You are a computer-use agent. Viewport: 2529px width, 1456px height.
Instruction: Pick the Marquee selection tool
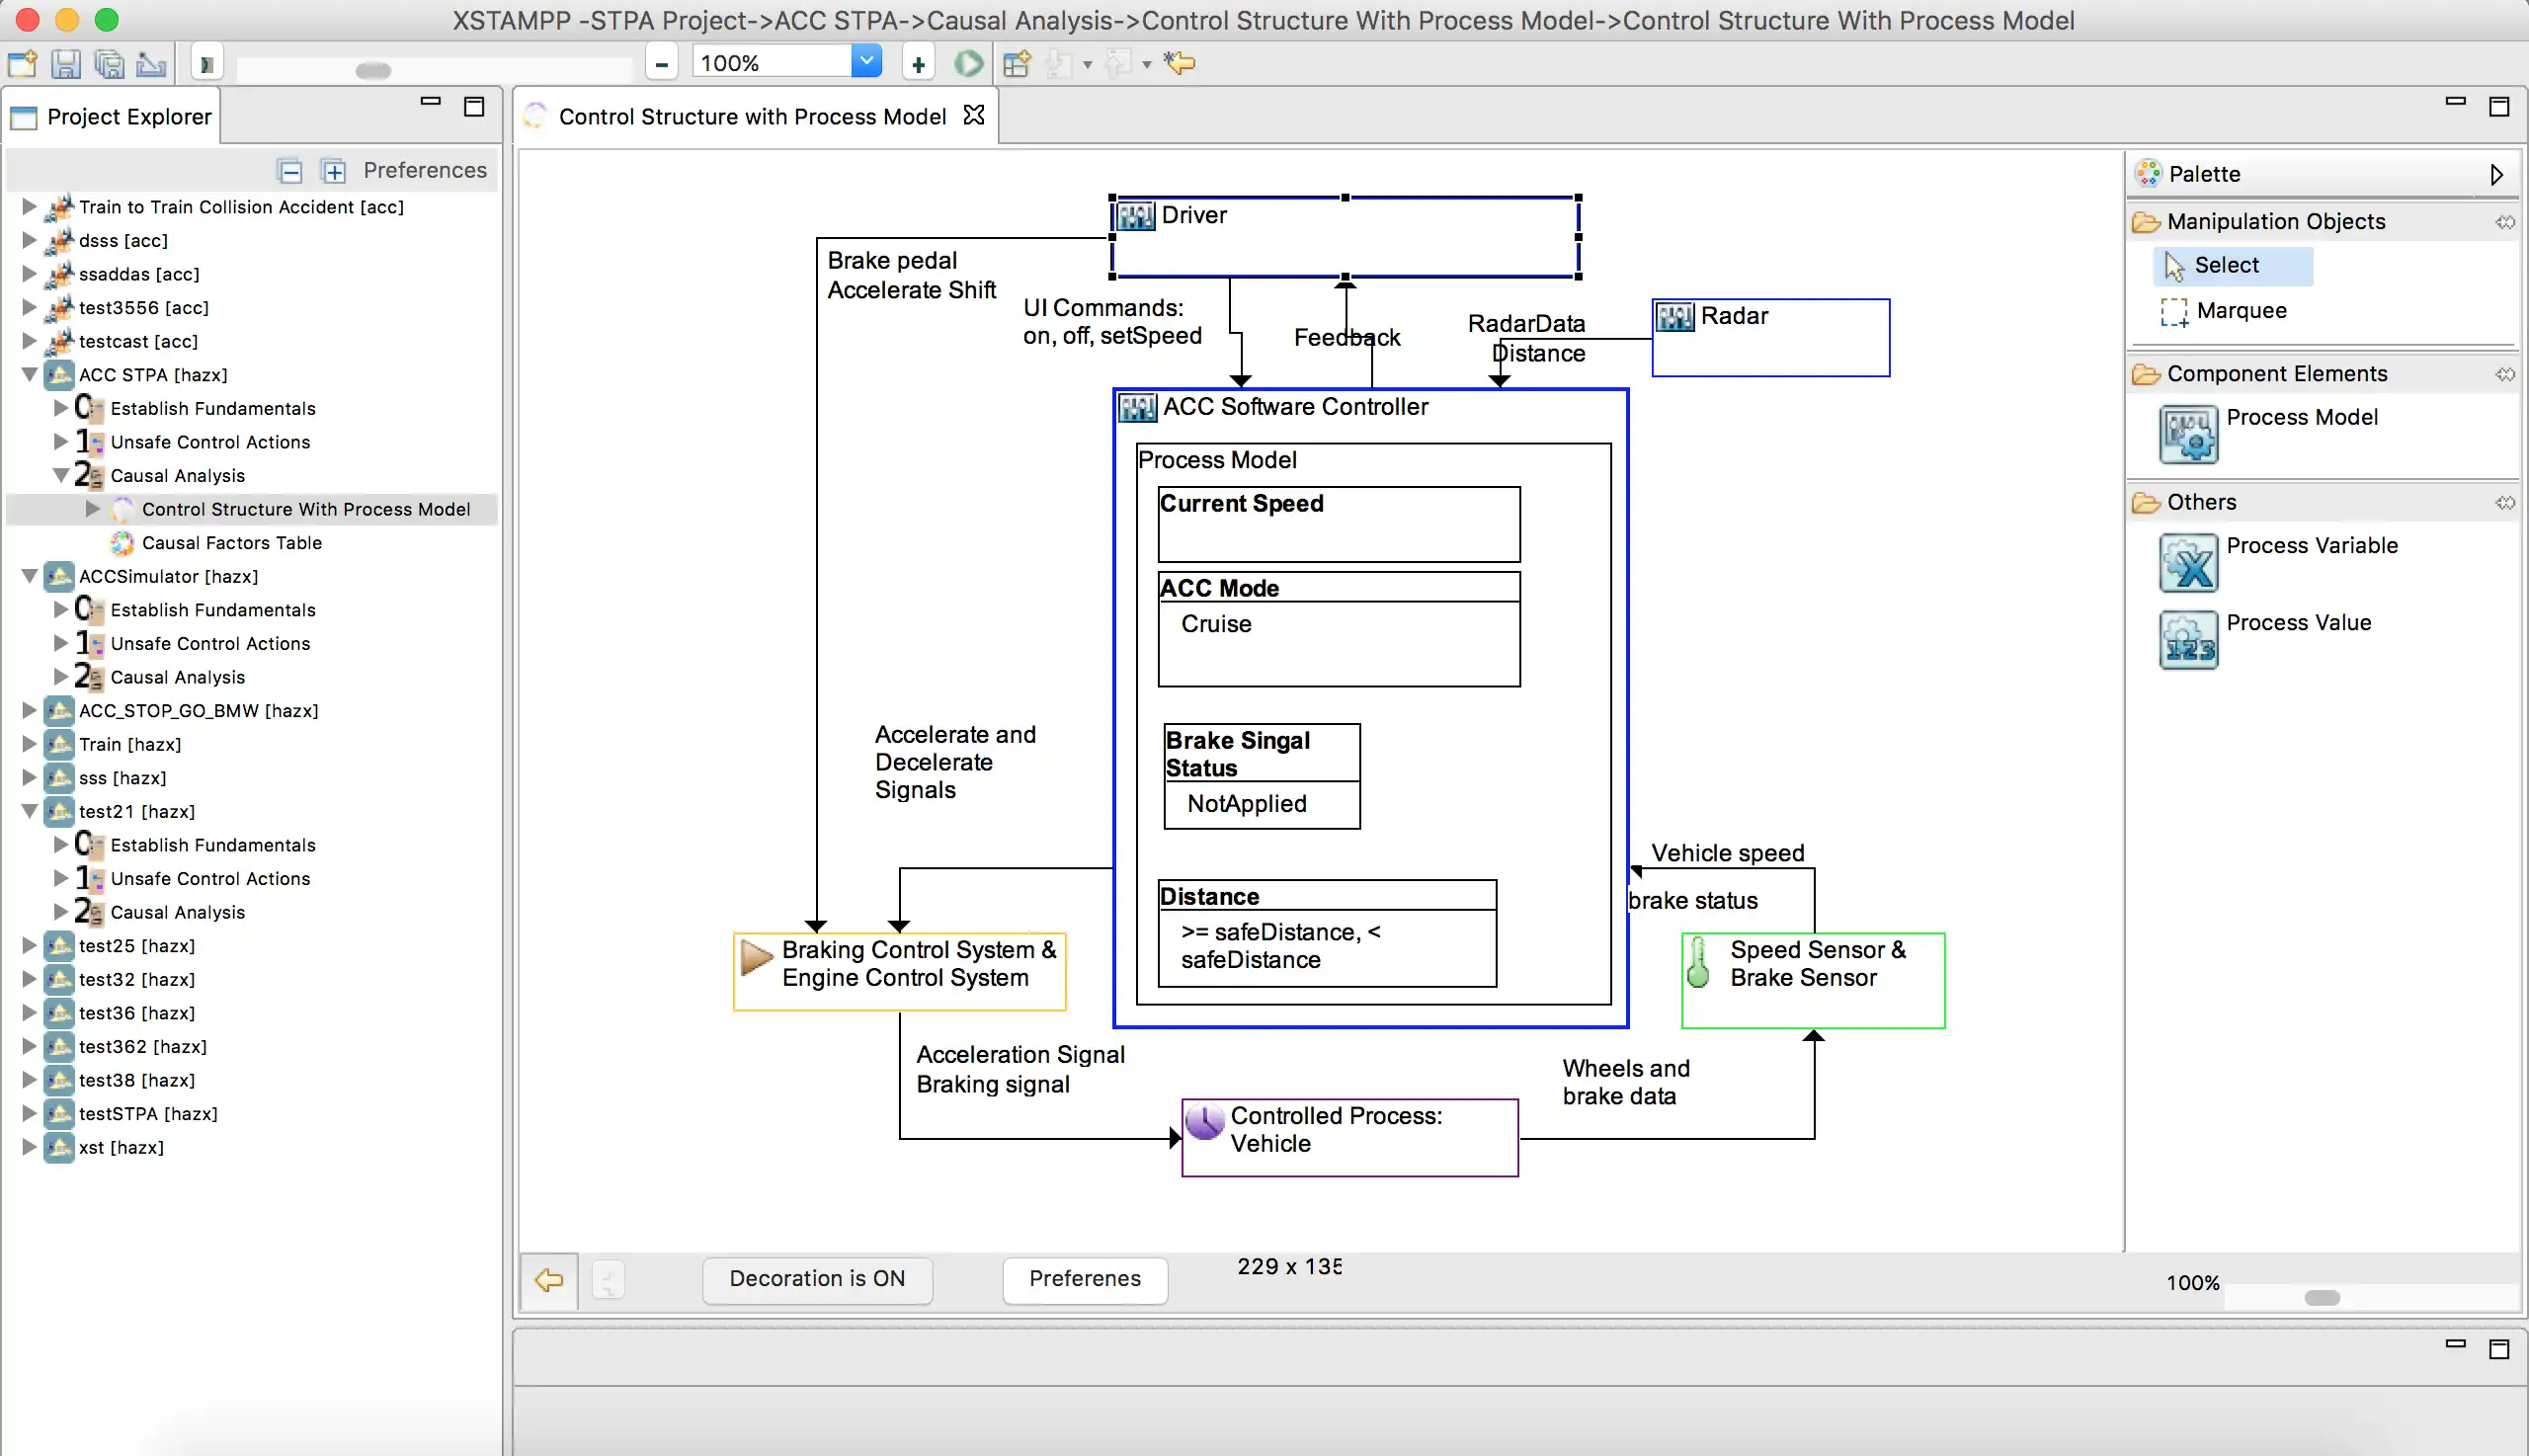[x=2240, y=311]
